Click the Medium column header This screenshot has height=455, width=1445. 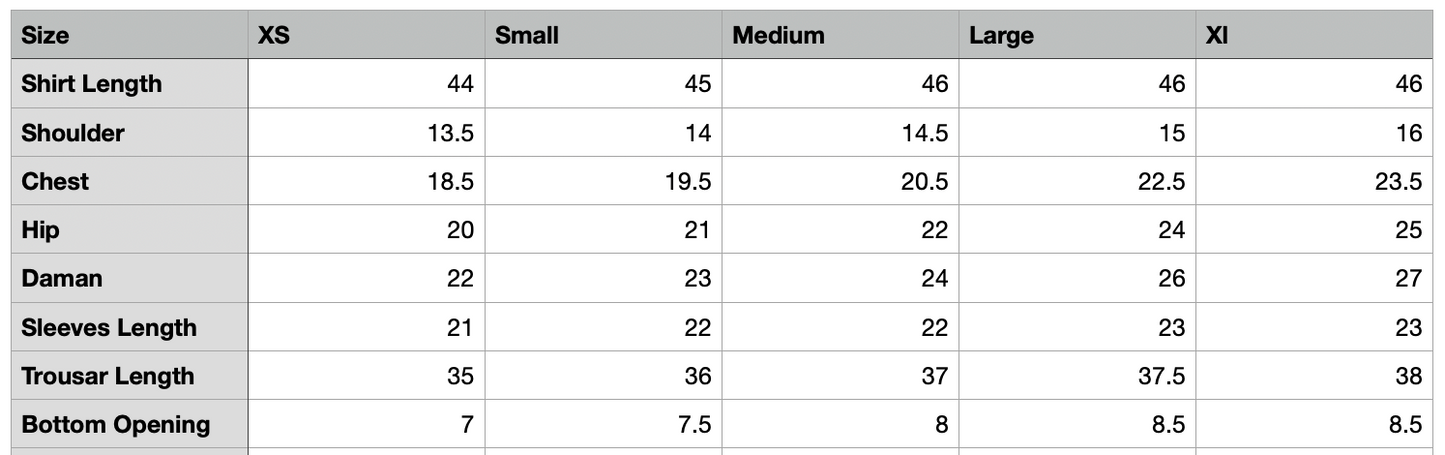(x=840, y=35)
